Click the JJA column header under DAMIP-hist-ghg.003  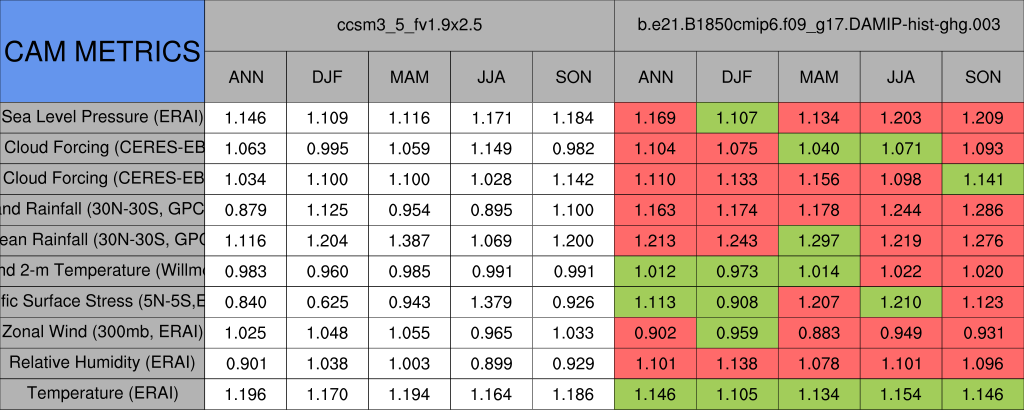901,76
